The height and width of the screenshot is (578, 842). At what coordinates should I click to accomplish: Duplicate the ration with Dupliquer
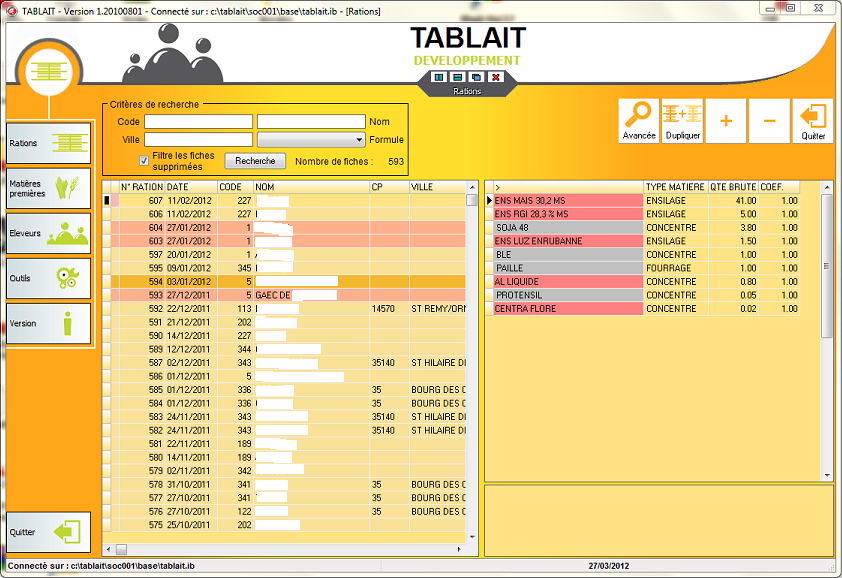[x=683, y=121]
